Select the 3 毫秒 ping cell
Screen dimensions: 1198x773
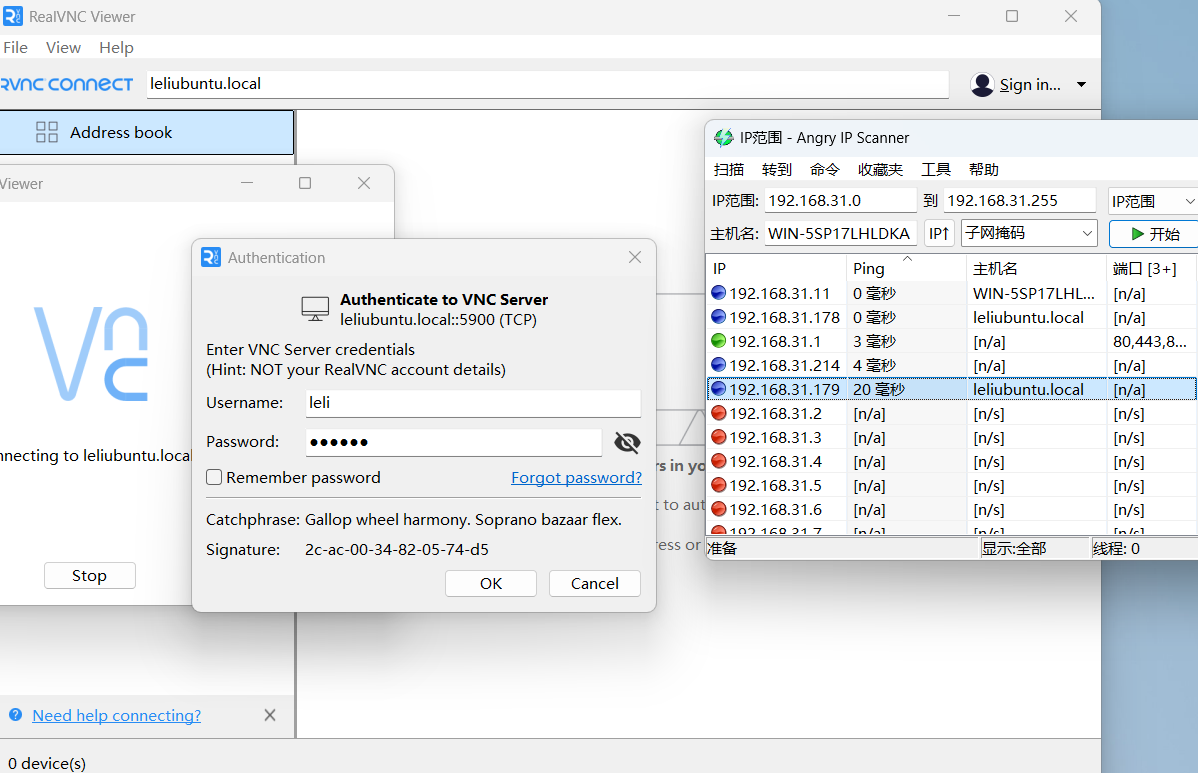[906, 341]
